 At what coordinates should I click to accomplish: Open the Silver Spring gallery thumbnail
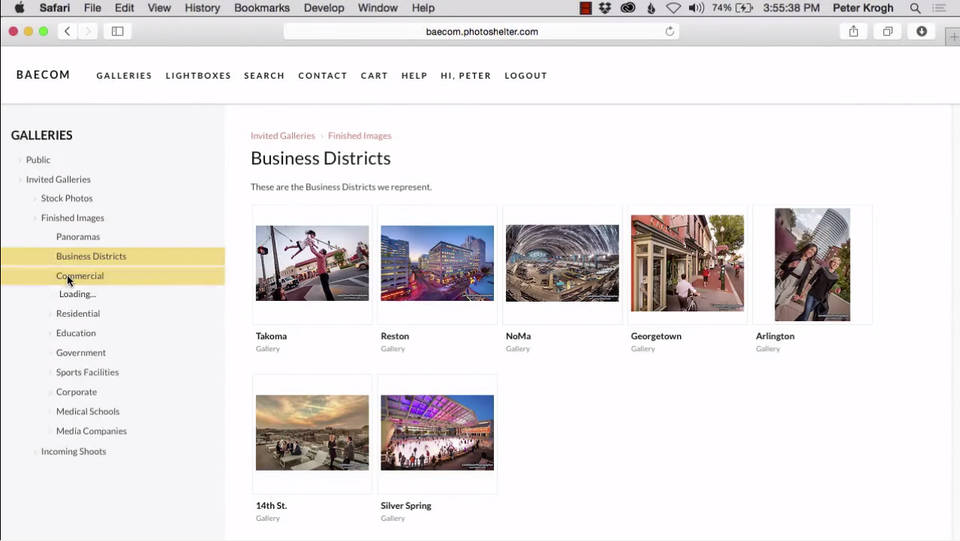pyautogui.click(x=437, y=433)
